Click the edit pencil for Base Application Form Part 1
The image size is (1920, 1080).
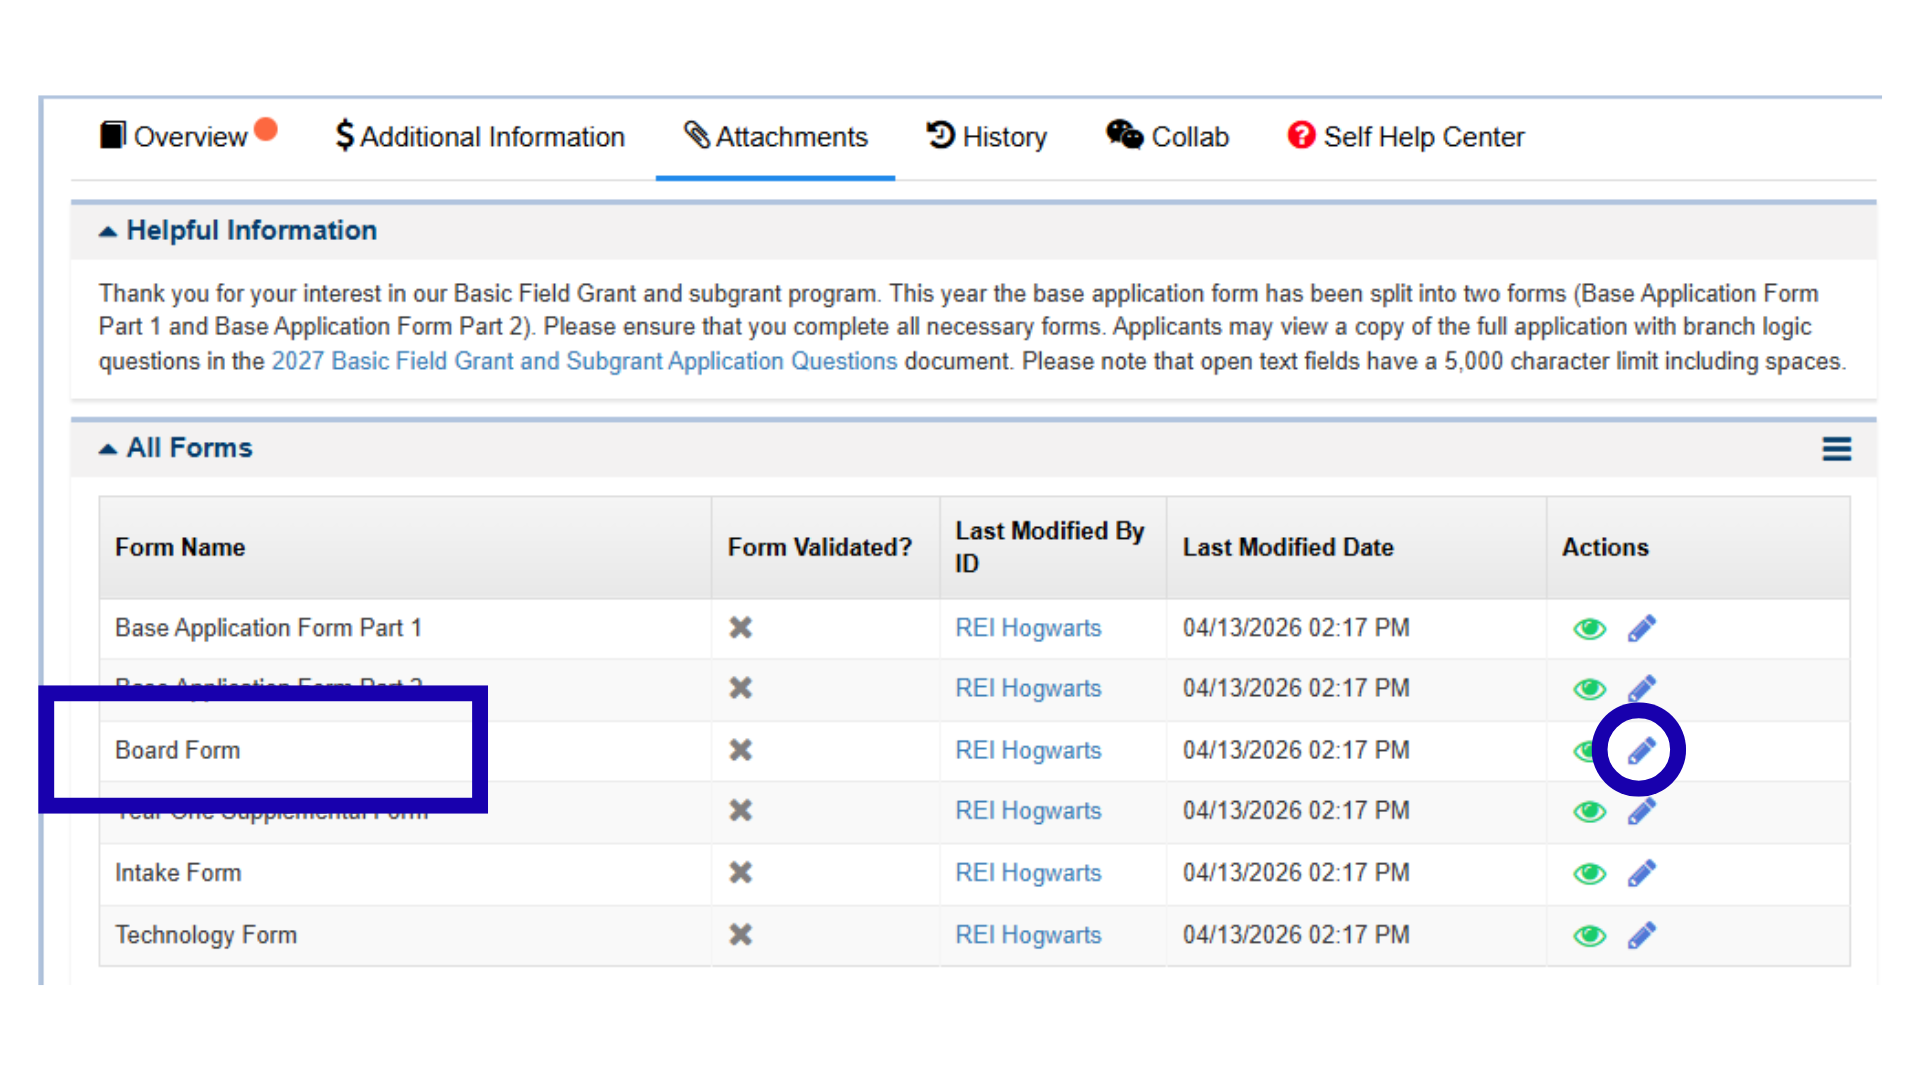point(1641,628)
